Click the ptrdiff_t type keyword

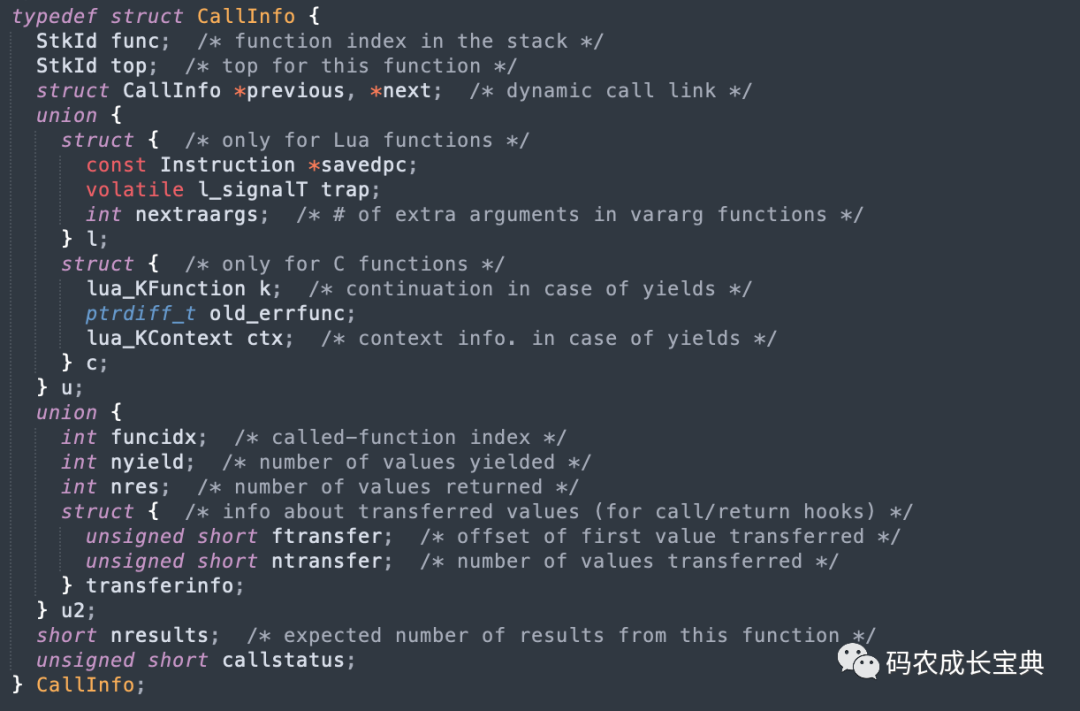point(141,314)
